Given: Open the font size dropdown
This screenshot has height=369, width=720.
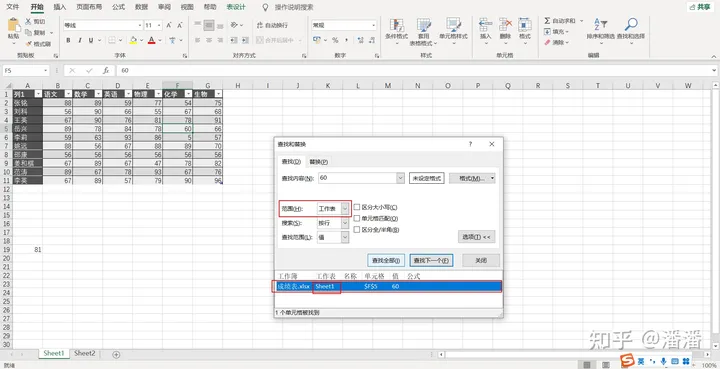Looking at the screenshot, I should pyautogui.click(x=159, y=25).
